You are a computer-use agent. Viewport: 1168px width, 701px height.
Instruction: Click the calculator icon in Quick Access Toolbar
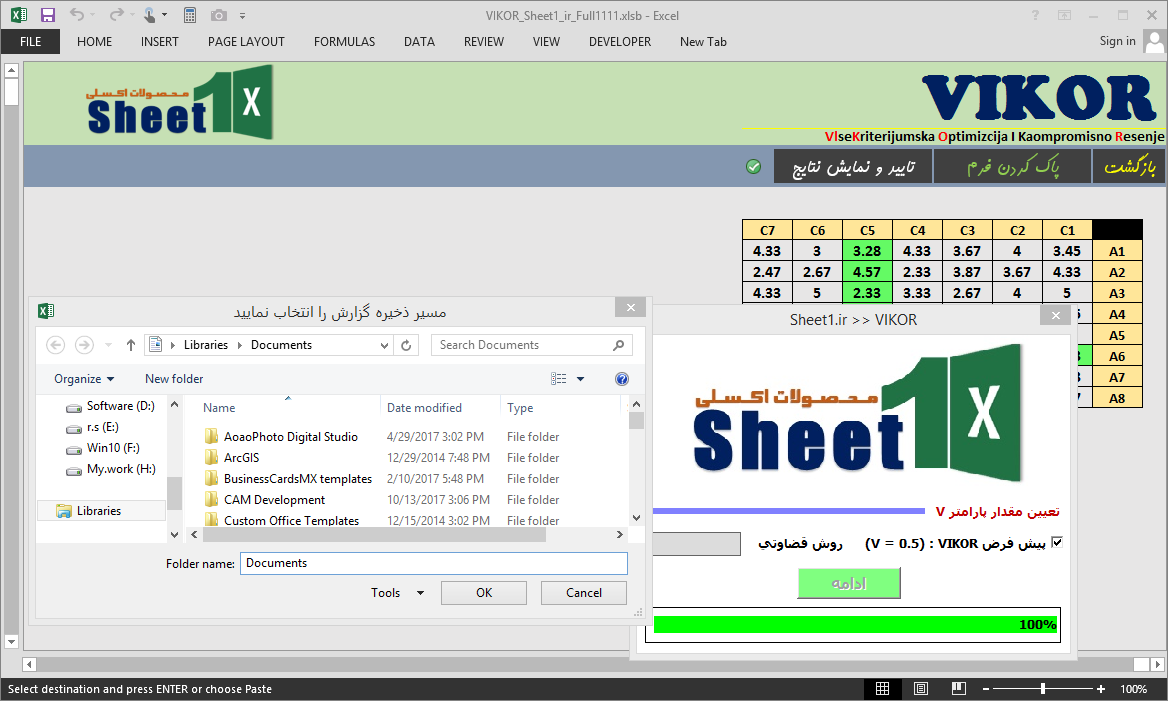coord(189,13)
